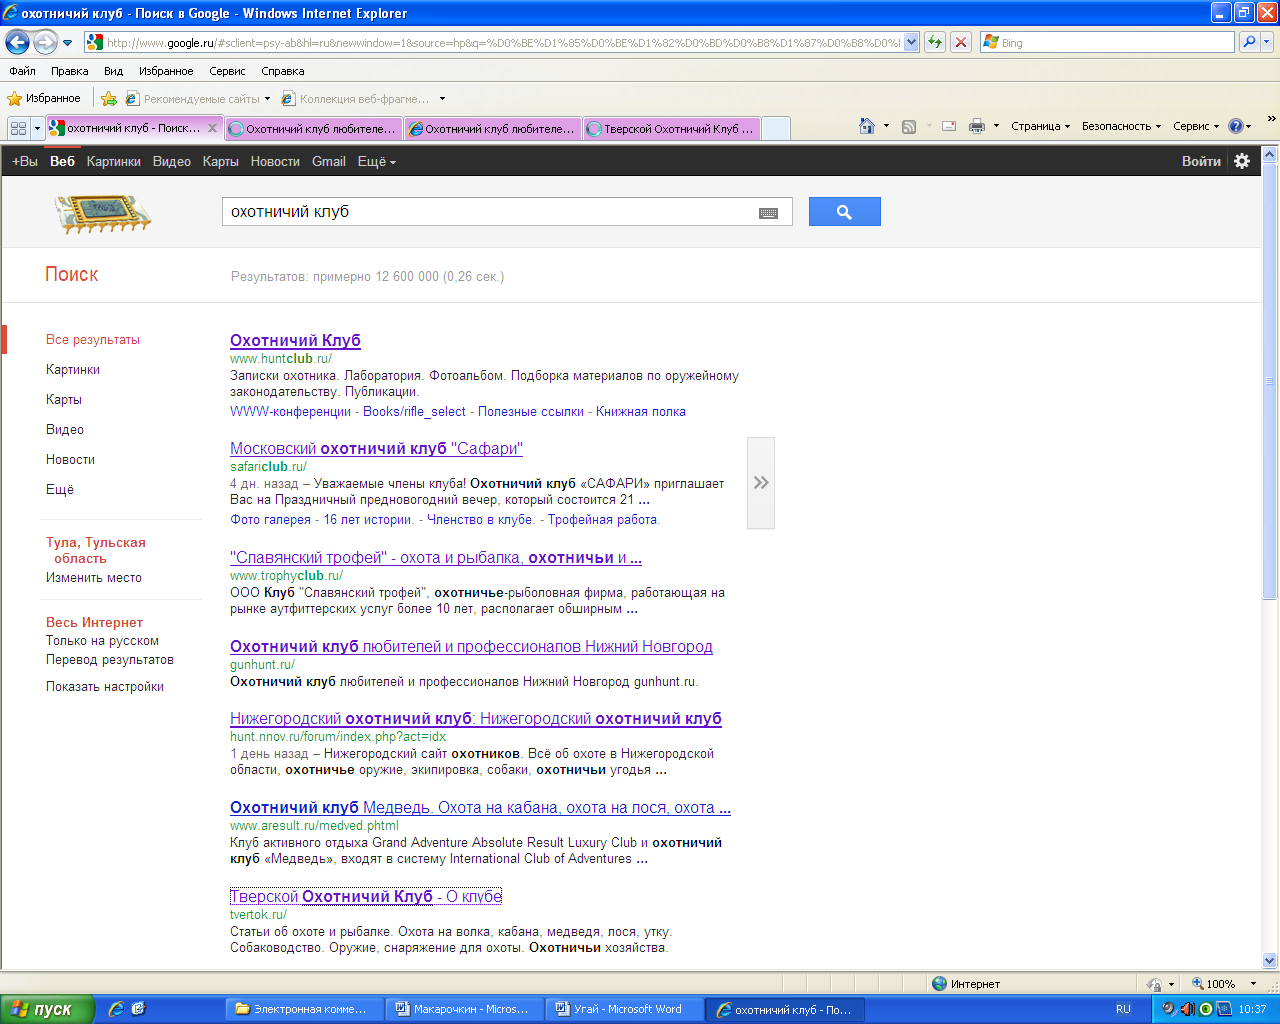Open the Вид menu
The image size is (1280, 1024).
click(113, 71)
